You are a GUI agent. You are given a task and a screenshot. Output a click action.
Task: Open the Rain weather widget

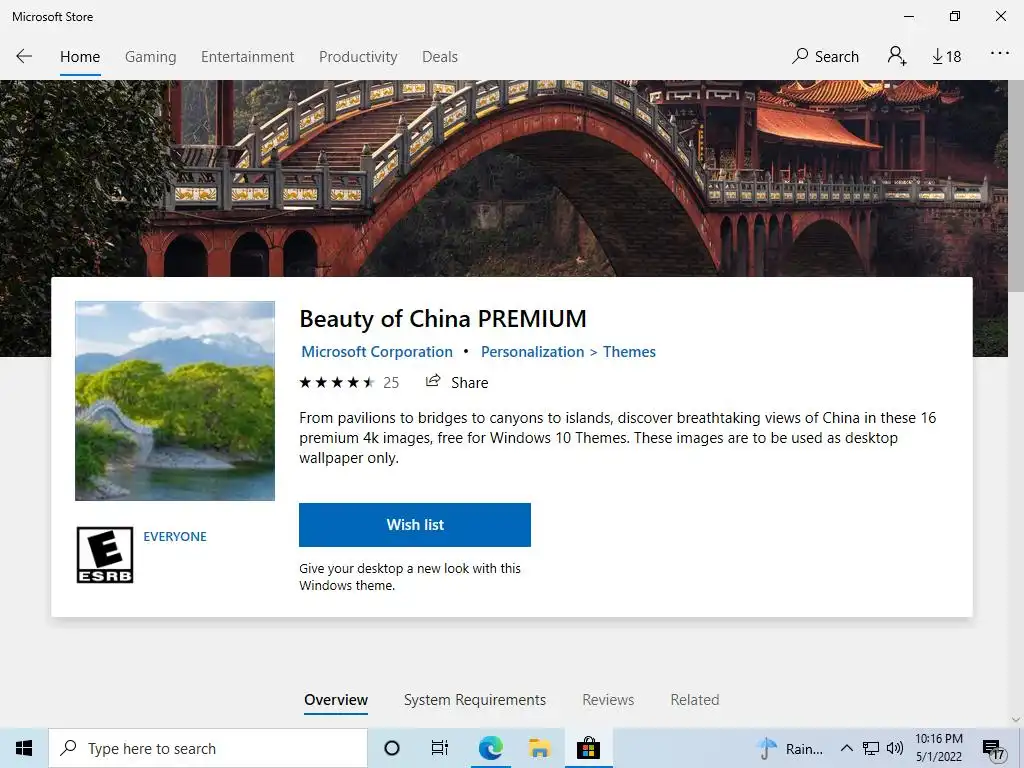pyautogui.click(x=790, y=748)
